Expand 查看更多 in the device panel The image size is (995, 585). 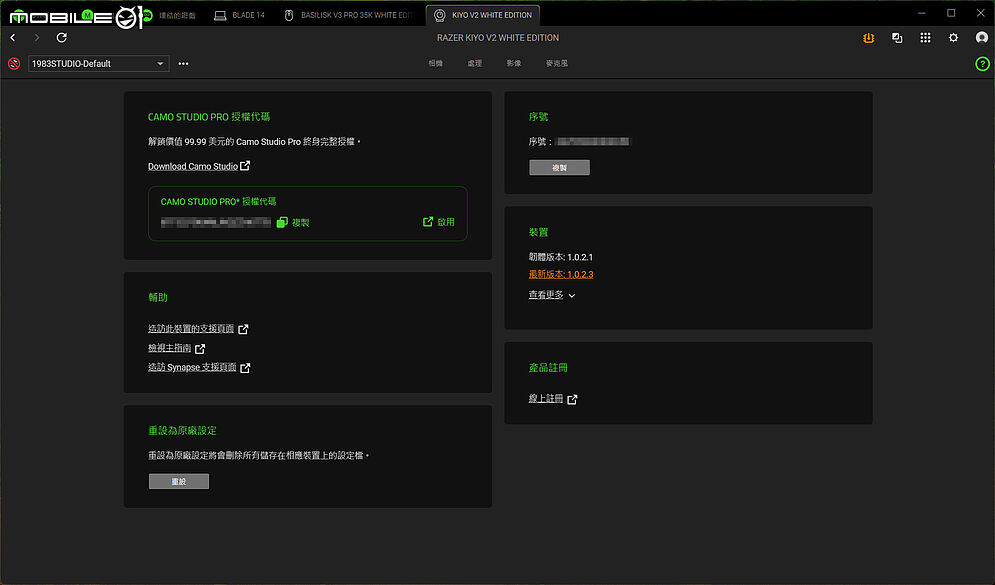pyautogui.click(x=546, y=295)
